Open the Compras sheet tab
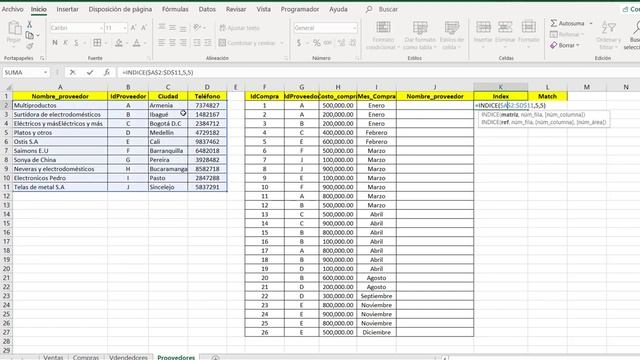 86,357
